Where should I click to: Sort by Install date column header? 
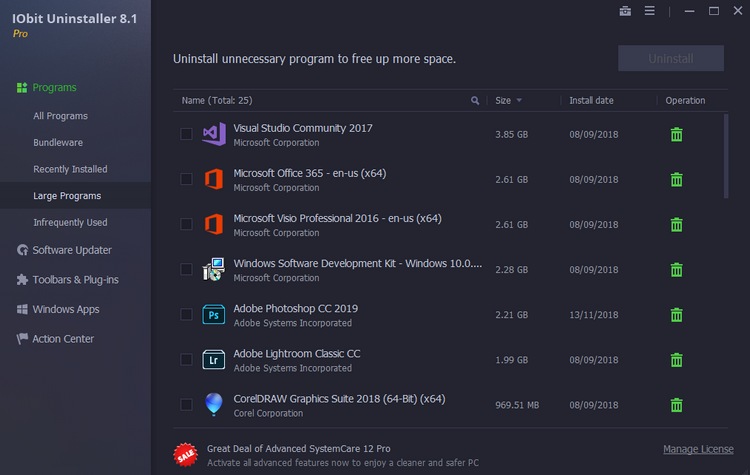click(x=591, y=100)
